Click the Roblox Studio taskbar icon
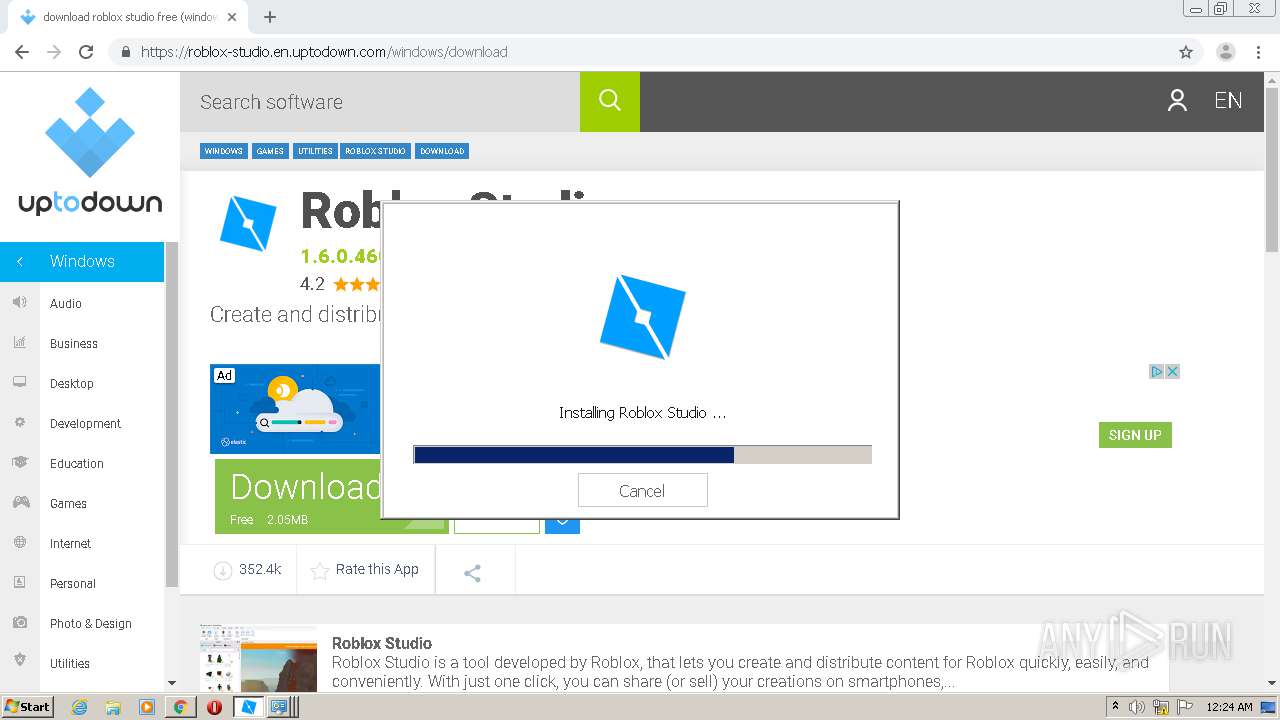1280x720 pixels. pos(248,707)
